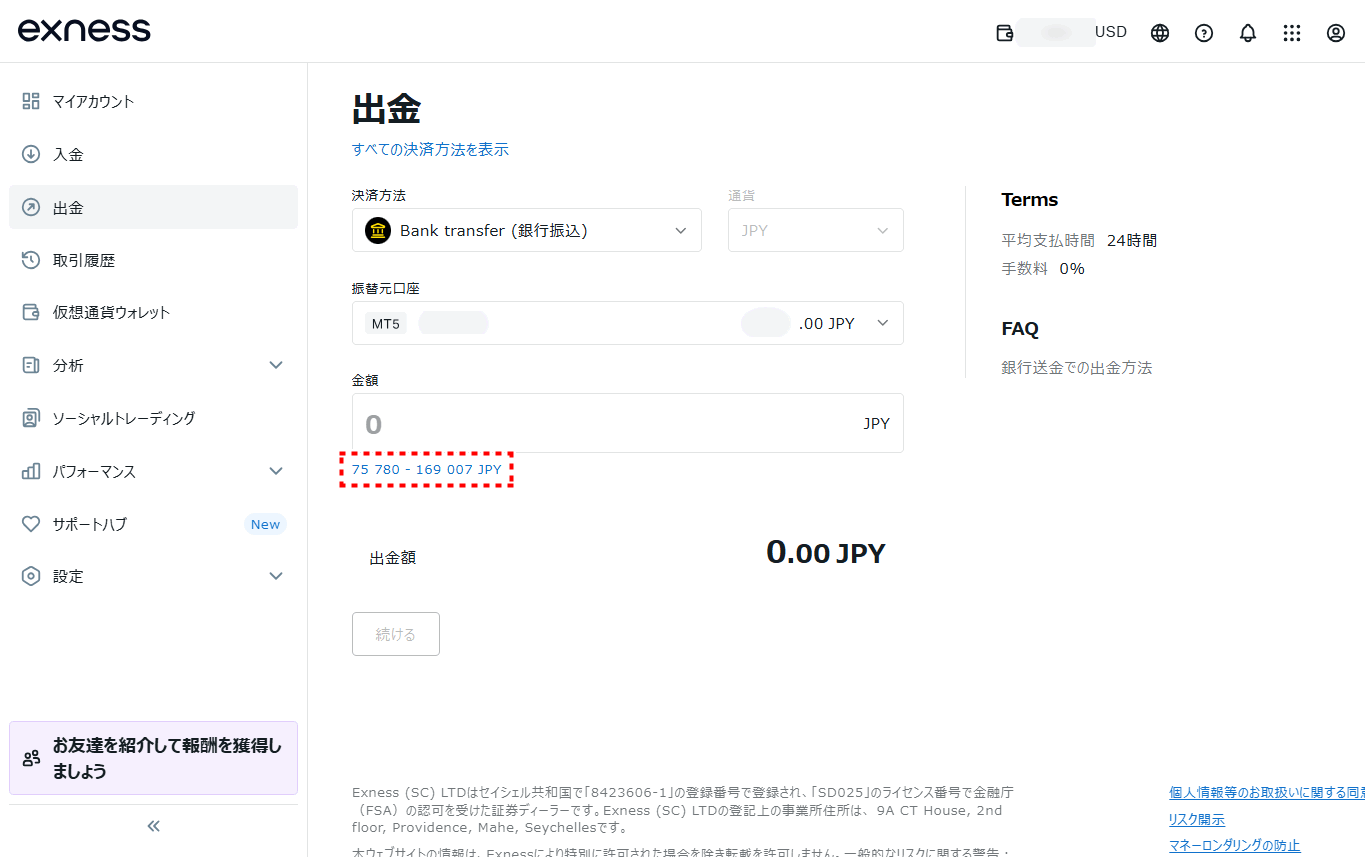The image size is (1365, 857).
Task: Click the マイアカウント dashboard icon
Action: click(31, 101)
